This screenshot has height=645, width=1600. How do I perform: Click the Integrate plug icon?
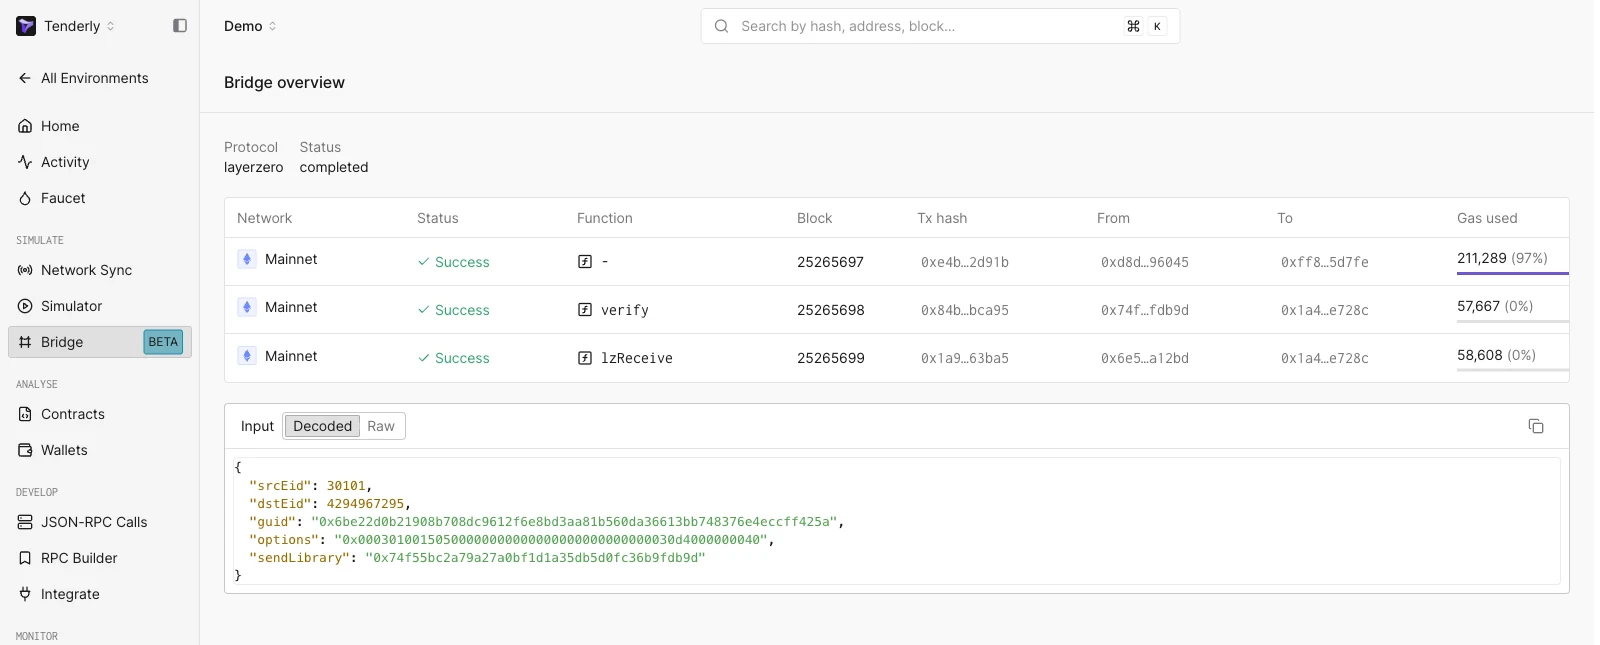point(25,594)
